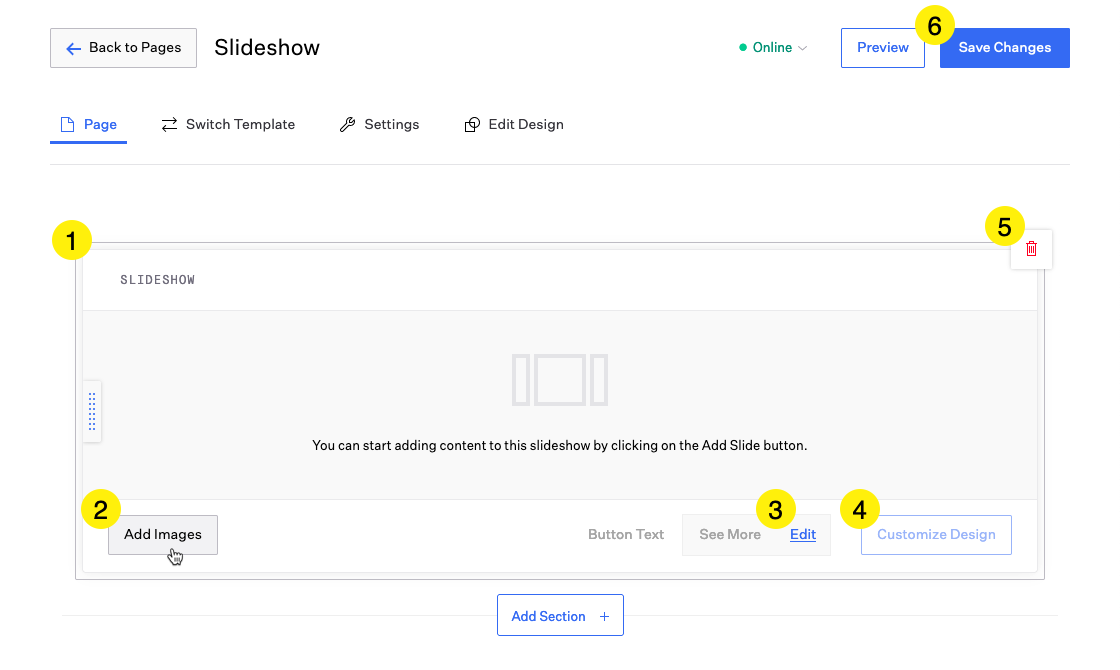Click the SLIDESHOW section header label
Viewport: 1120px width, 670px height.
(x=158, y=280)
